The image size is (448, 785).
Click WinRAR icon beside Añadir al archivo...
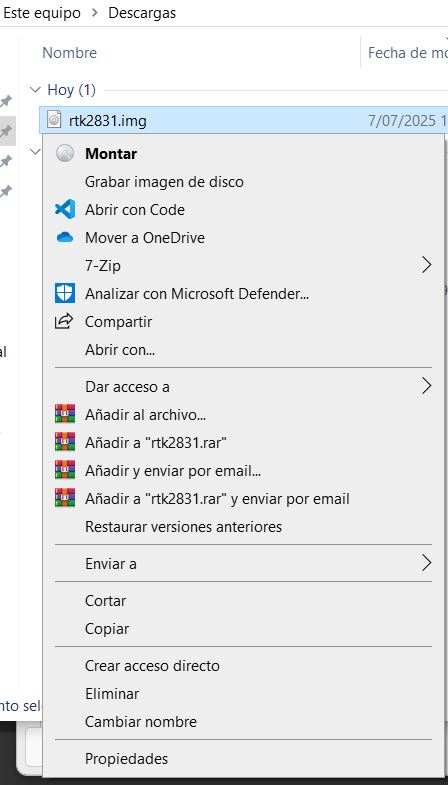pos(65,415)
